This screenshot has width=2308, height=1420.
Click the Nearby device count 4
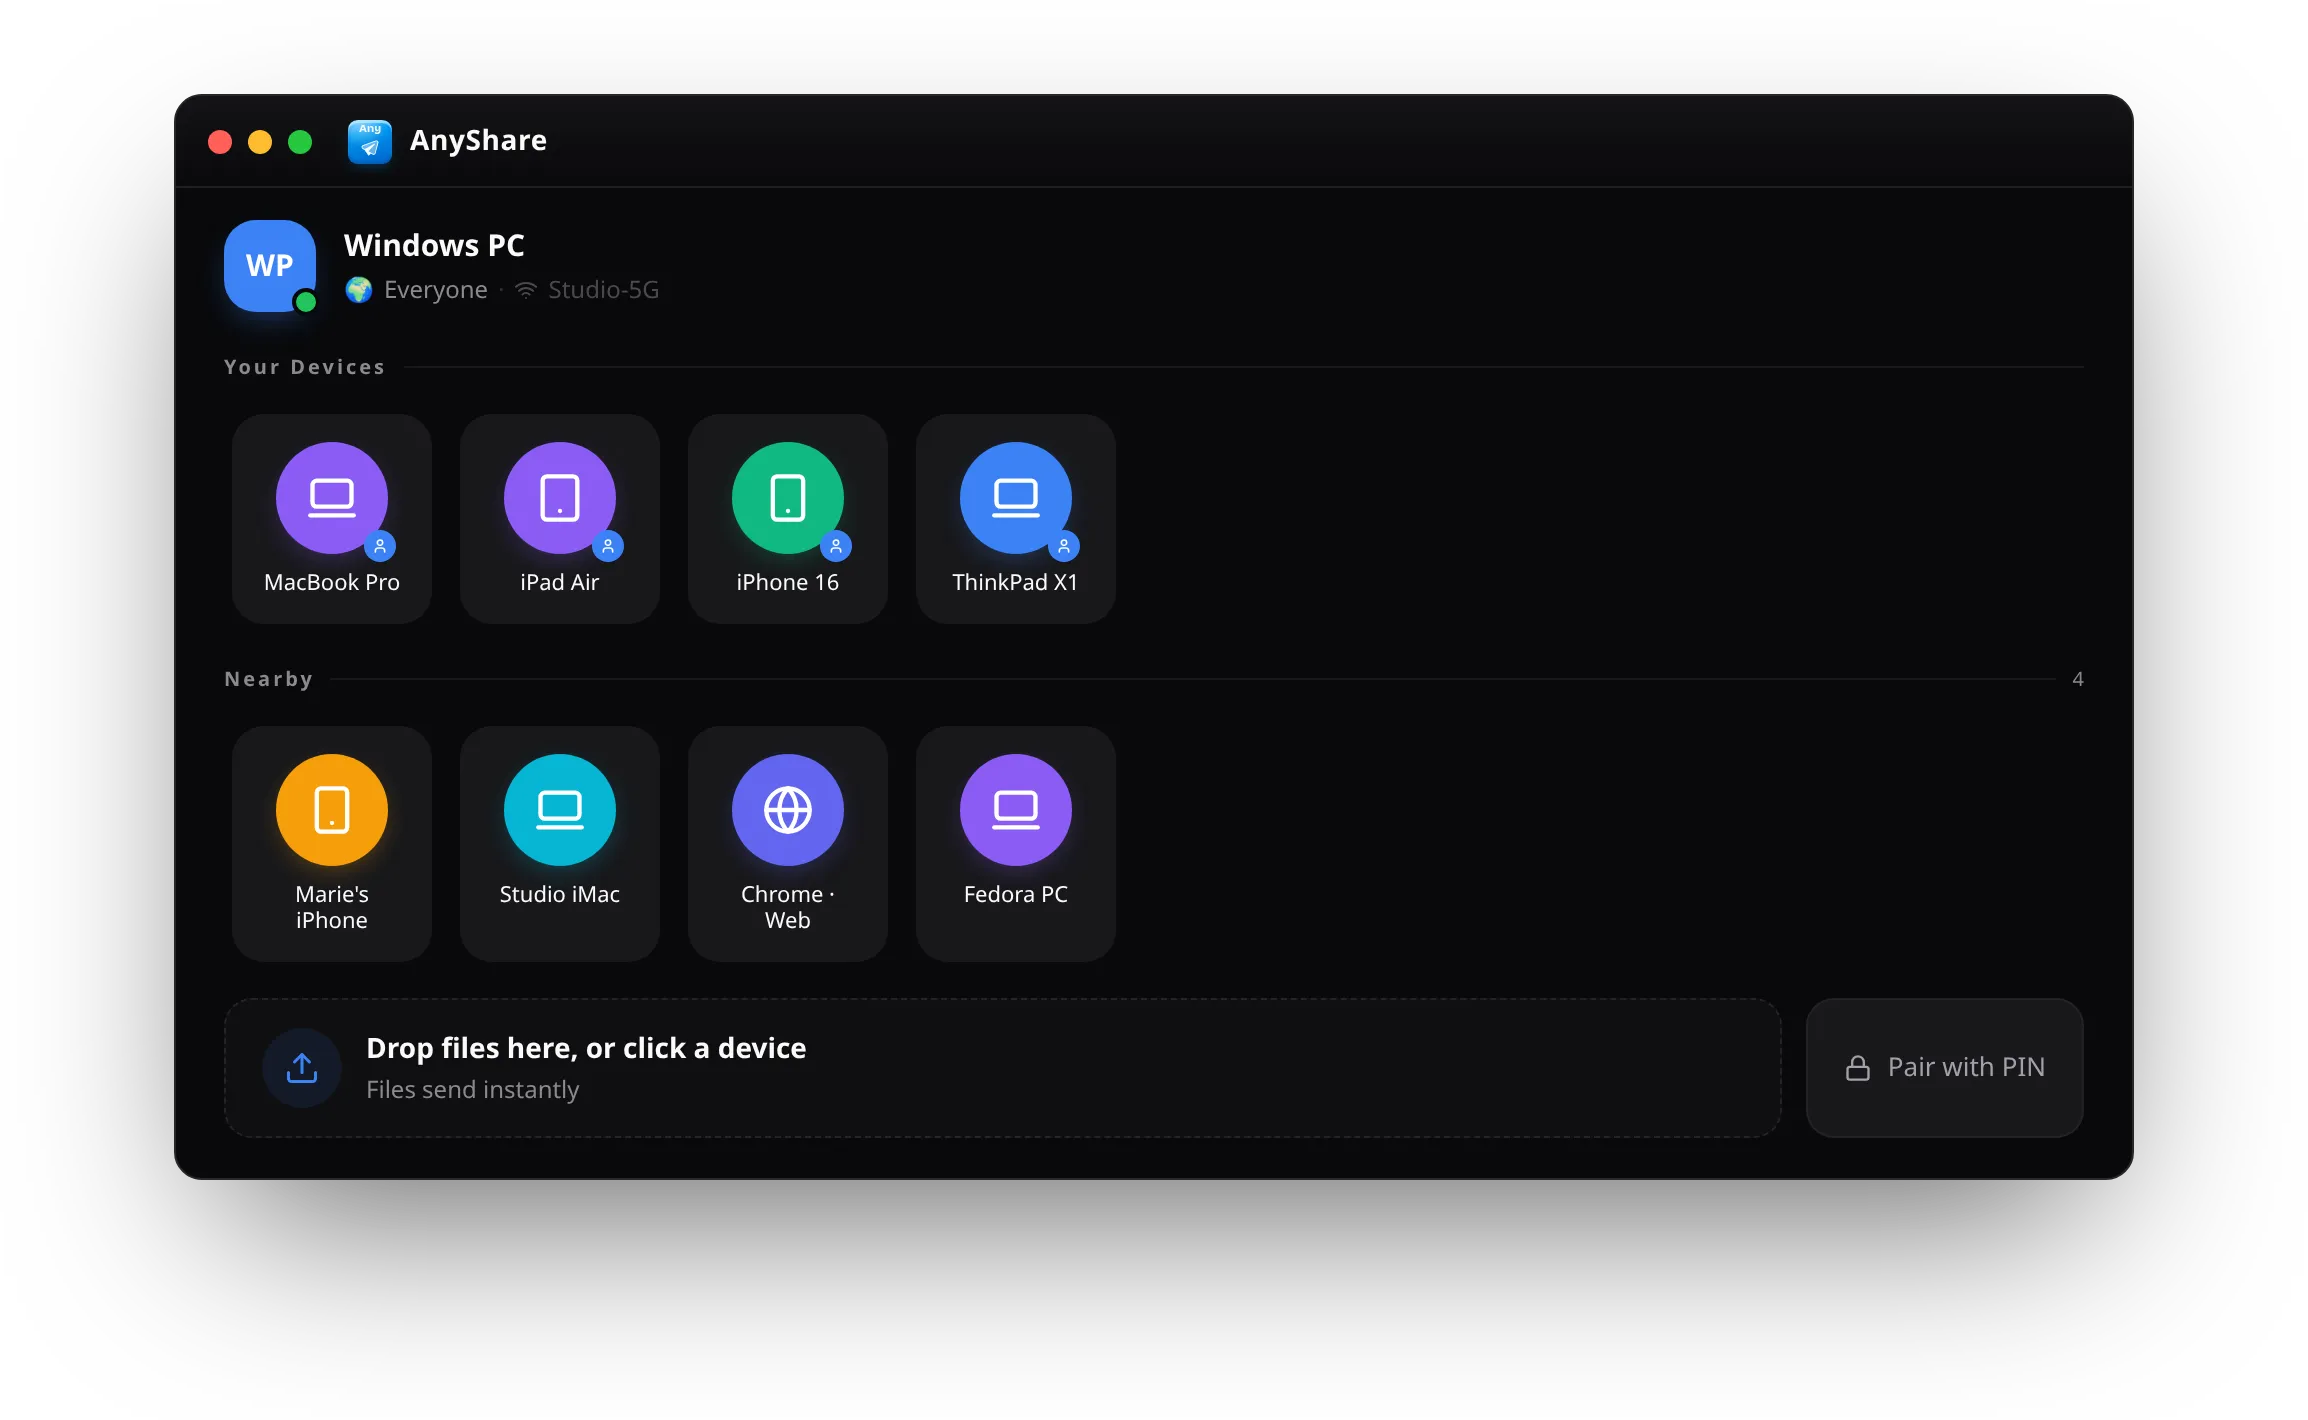(x=2078, y=679)
